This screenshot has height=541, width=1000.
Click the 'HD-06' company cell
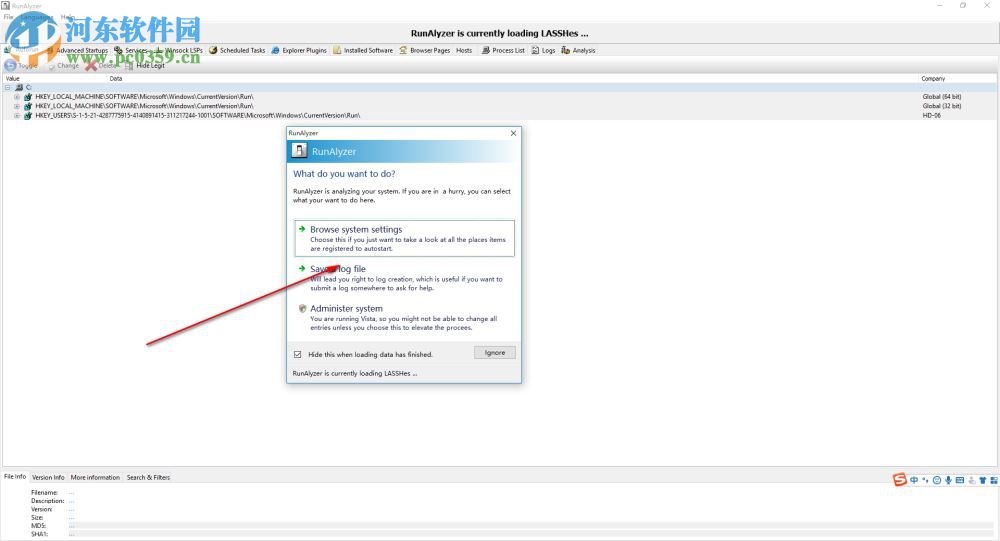click(x=931, y=115)
